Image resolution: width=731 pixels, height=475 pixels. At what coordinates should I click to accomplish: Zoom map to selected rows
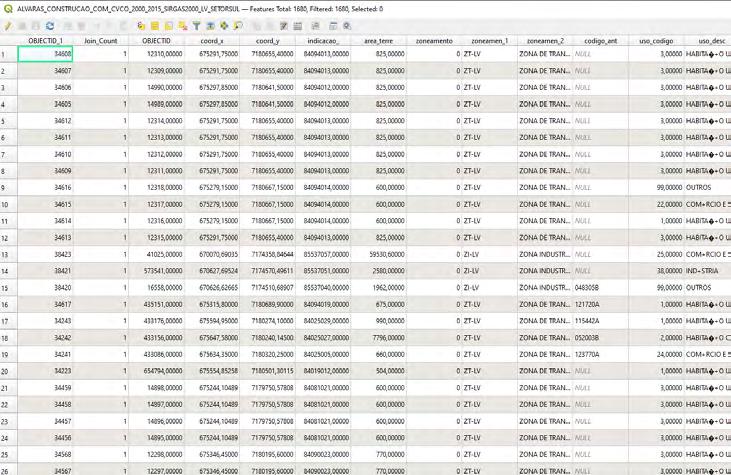(x=238, y=26)
